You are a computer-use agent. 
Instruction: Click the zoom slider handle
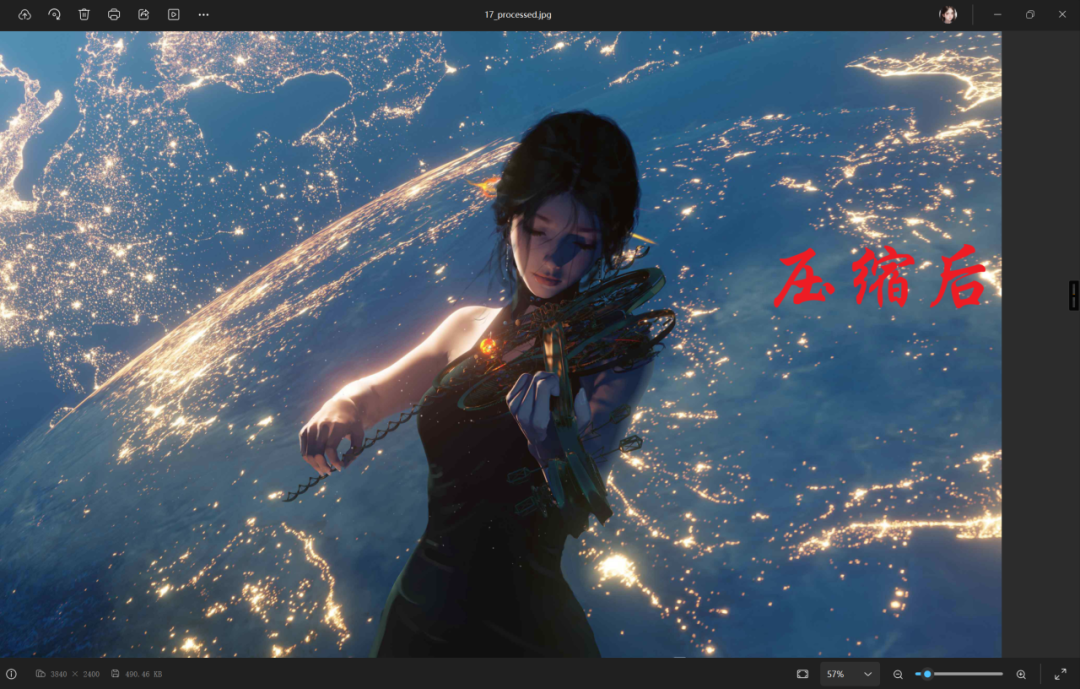point(927,674)
